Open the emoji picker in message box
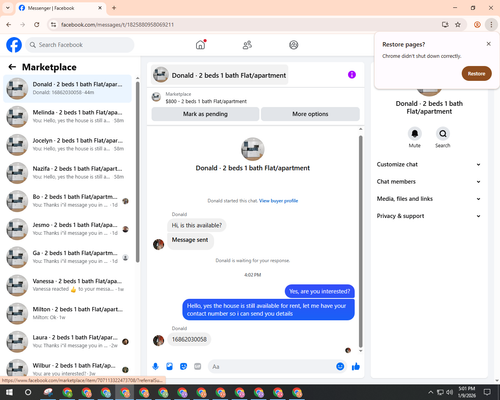Image resolution: width=500 pixels, height=400 pixels. 340,367
